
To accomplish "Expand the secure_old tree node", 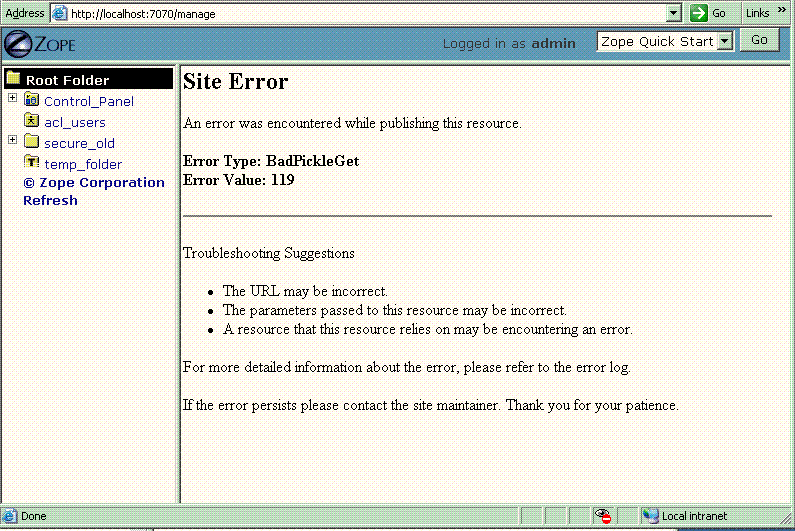I will tap(12, 140).
